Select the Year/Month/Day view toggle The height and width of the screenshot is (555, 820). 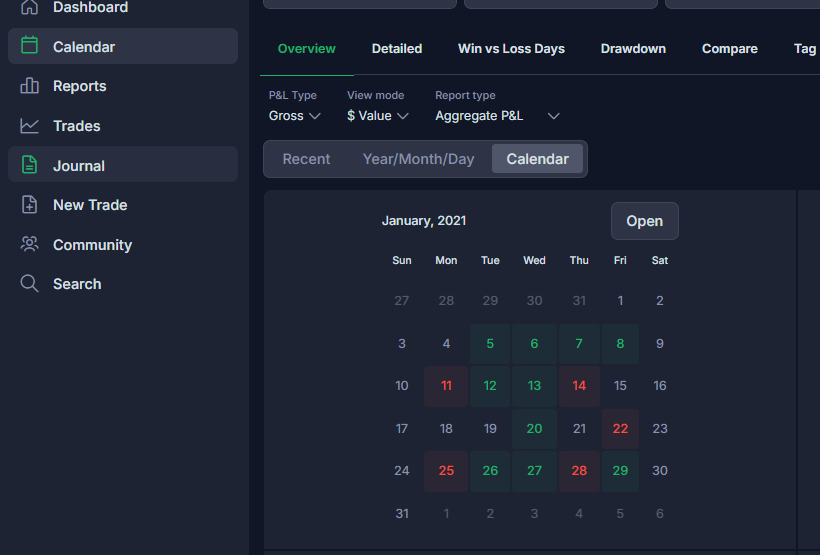pyautogui.click(x=418, y=159)
